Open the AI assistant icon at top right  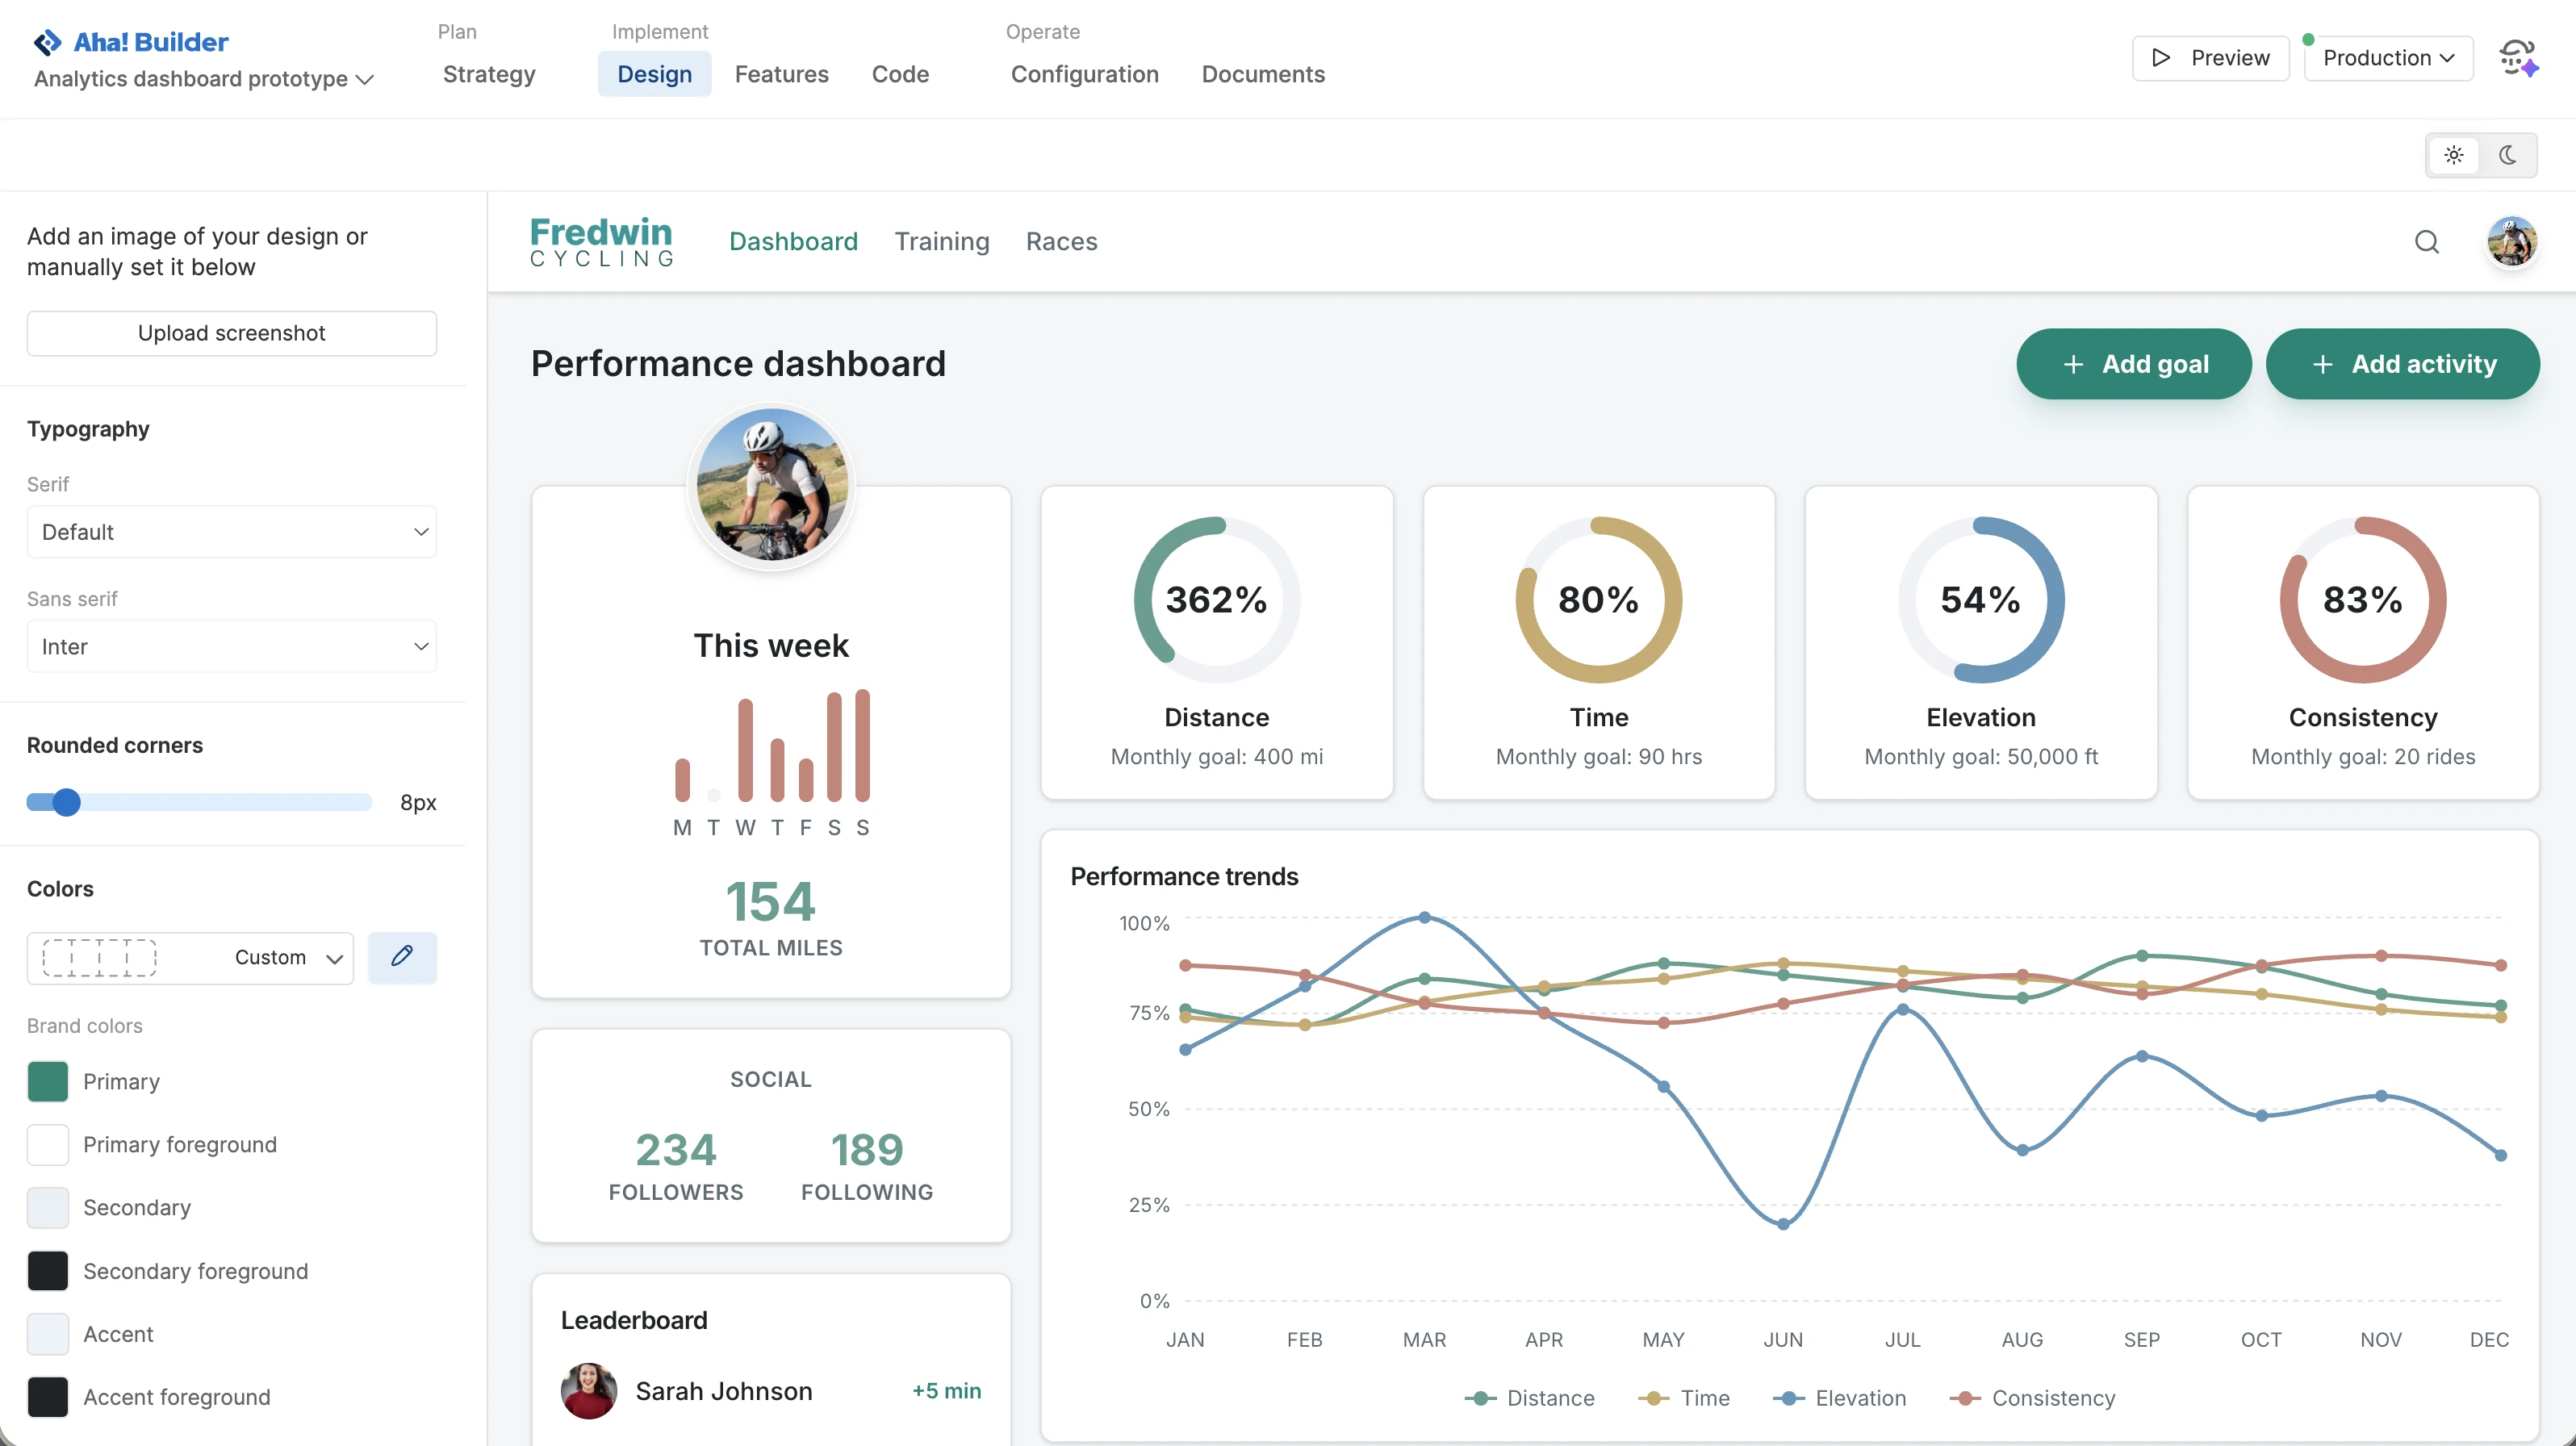click(x=2518, y=58)
